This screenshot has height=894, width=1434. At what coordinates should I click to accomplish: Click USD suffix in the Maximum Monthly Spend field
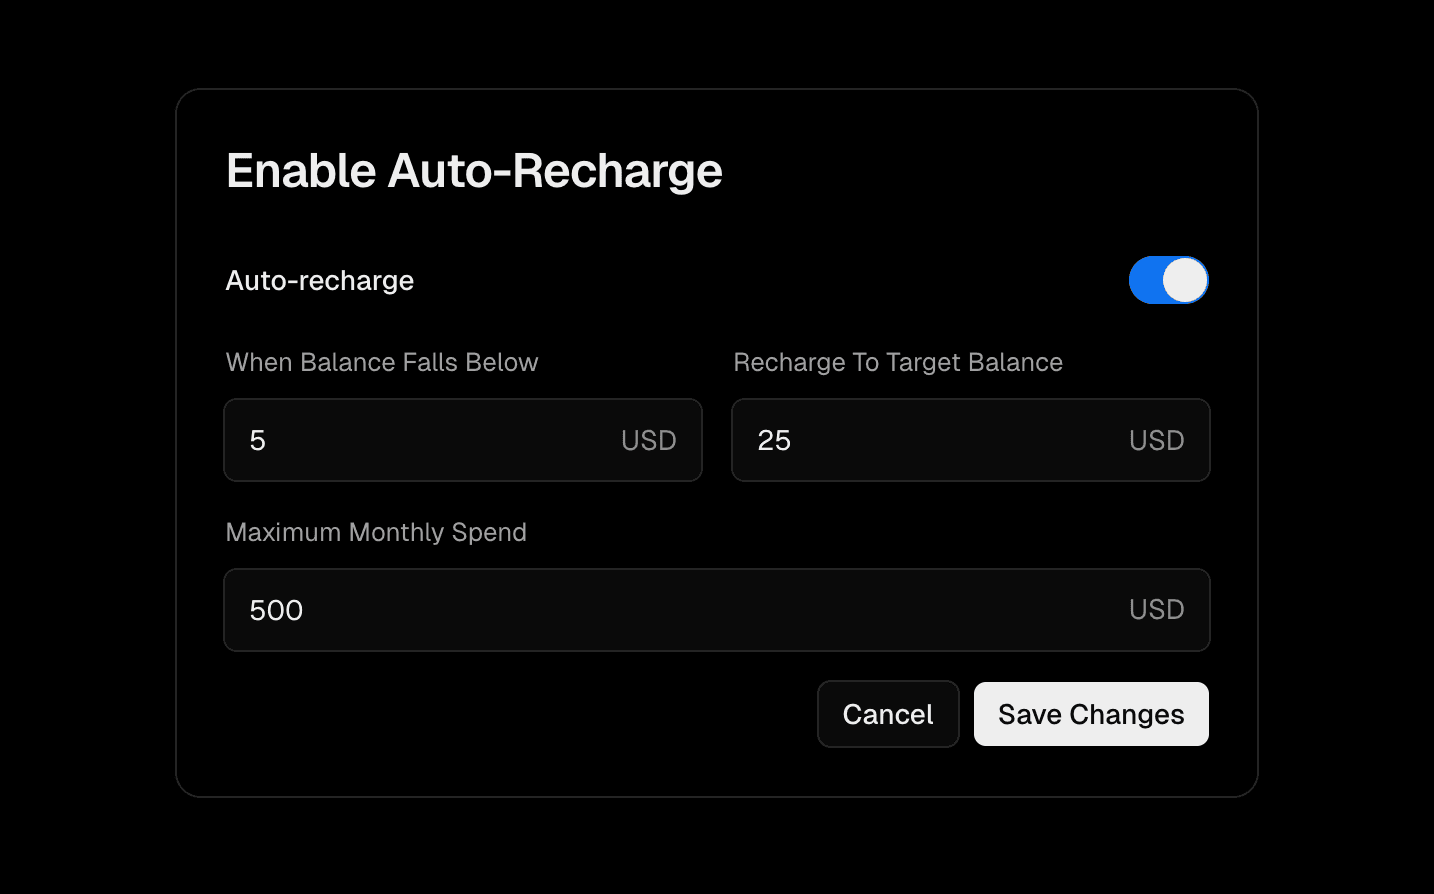pyautogui.click(x=1156, y=610)
